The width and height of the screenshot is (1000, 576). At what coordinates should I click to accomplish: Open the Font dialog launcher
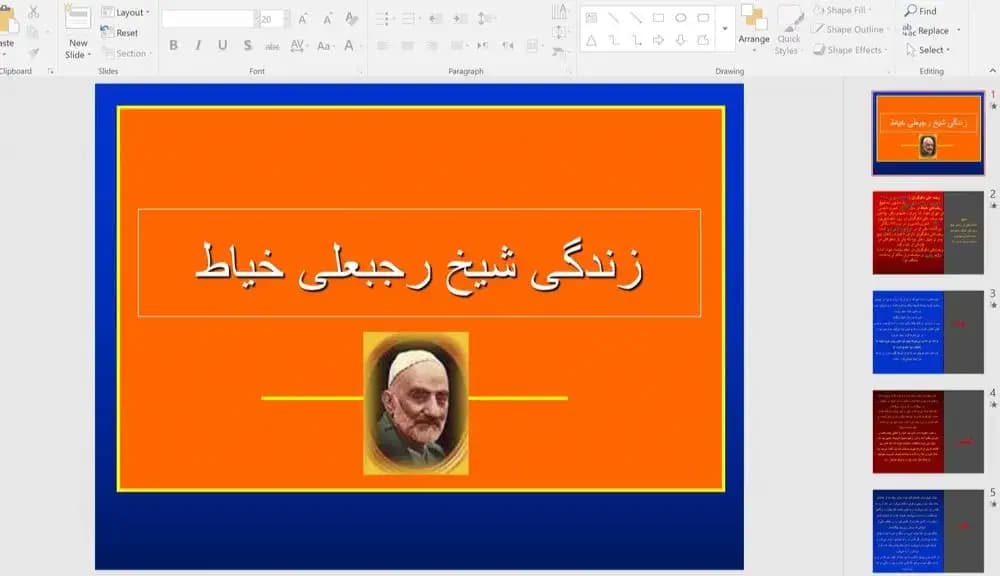[360, 71]
